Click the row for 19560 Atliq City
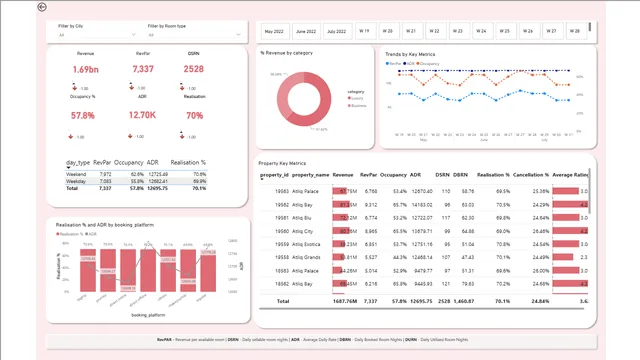 click(x=423, y=231)
